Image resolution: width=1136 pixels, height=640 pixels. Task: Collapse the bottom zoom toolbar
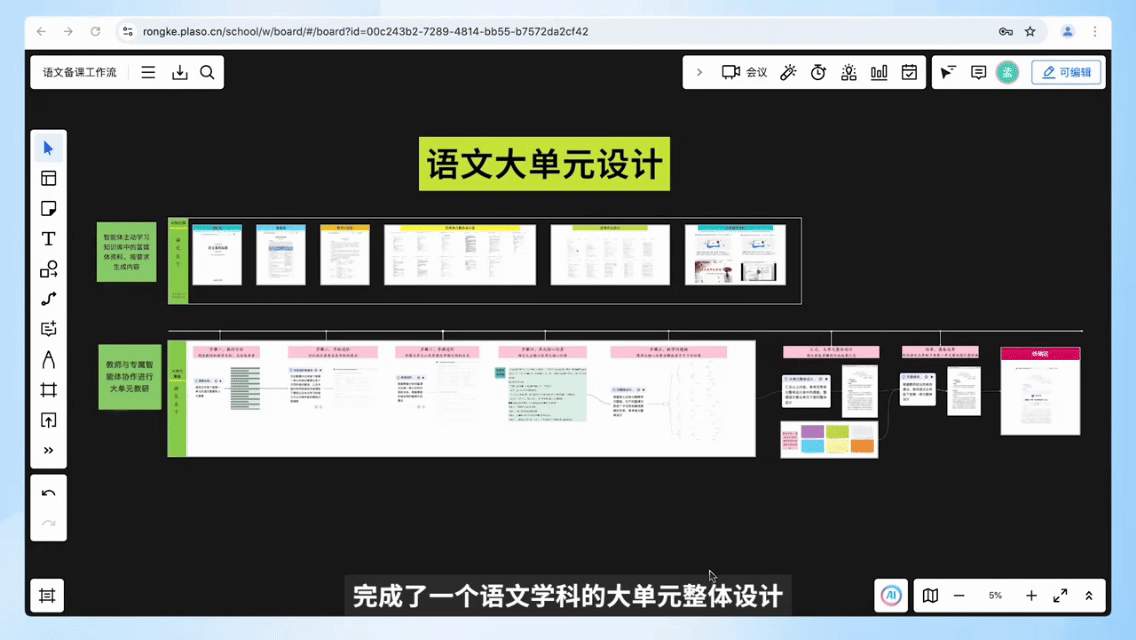(1088, 596)
